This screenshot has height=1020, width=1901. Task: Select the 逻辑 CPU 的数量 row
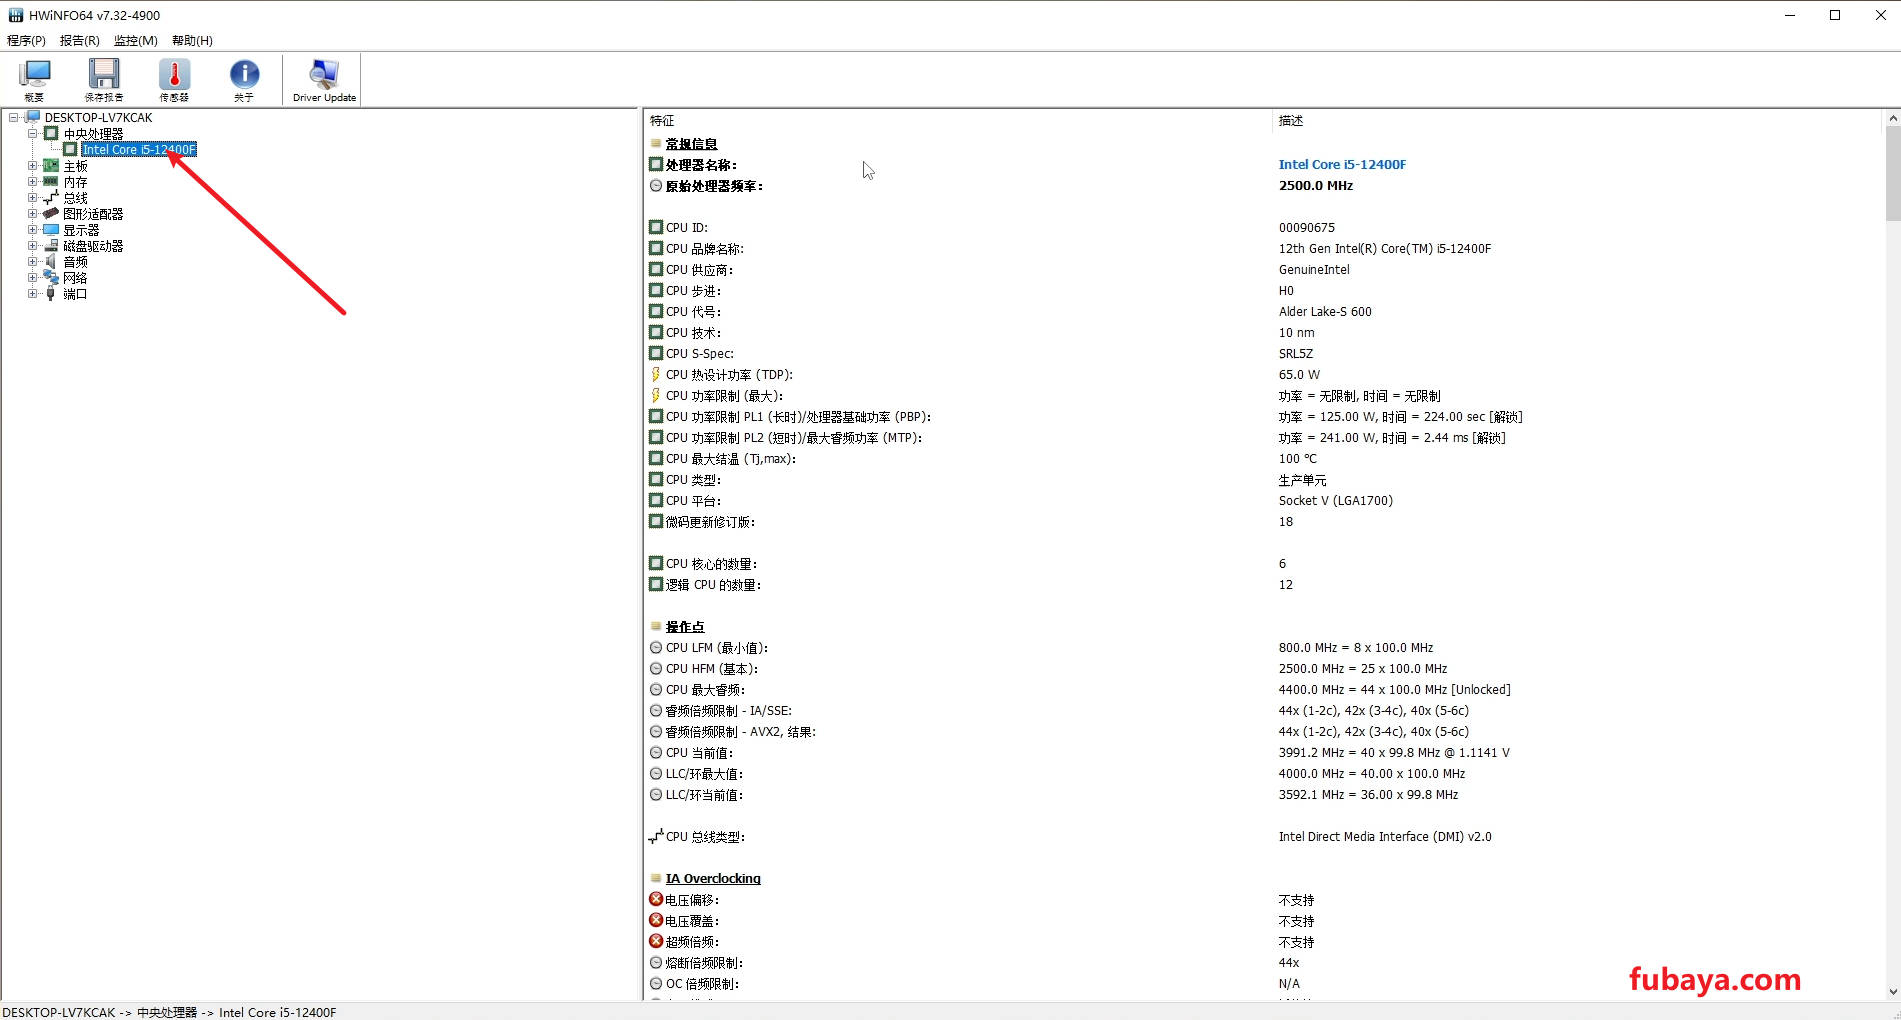click(1263, 585)
